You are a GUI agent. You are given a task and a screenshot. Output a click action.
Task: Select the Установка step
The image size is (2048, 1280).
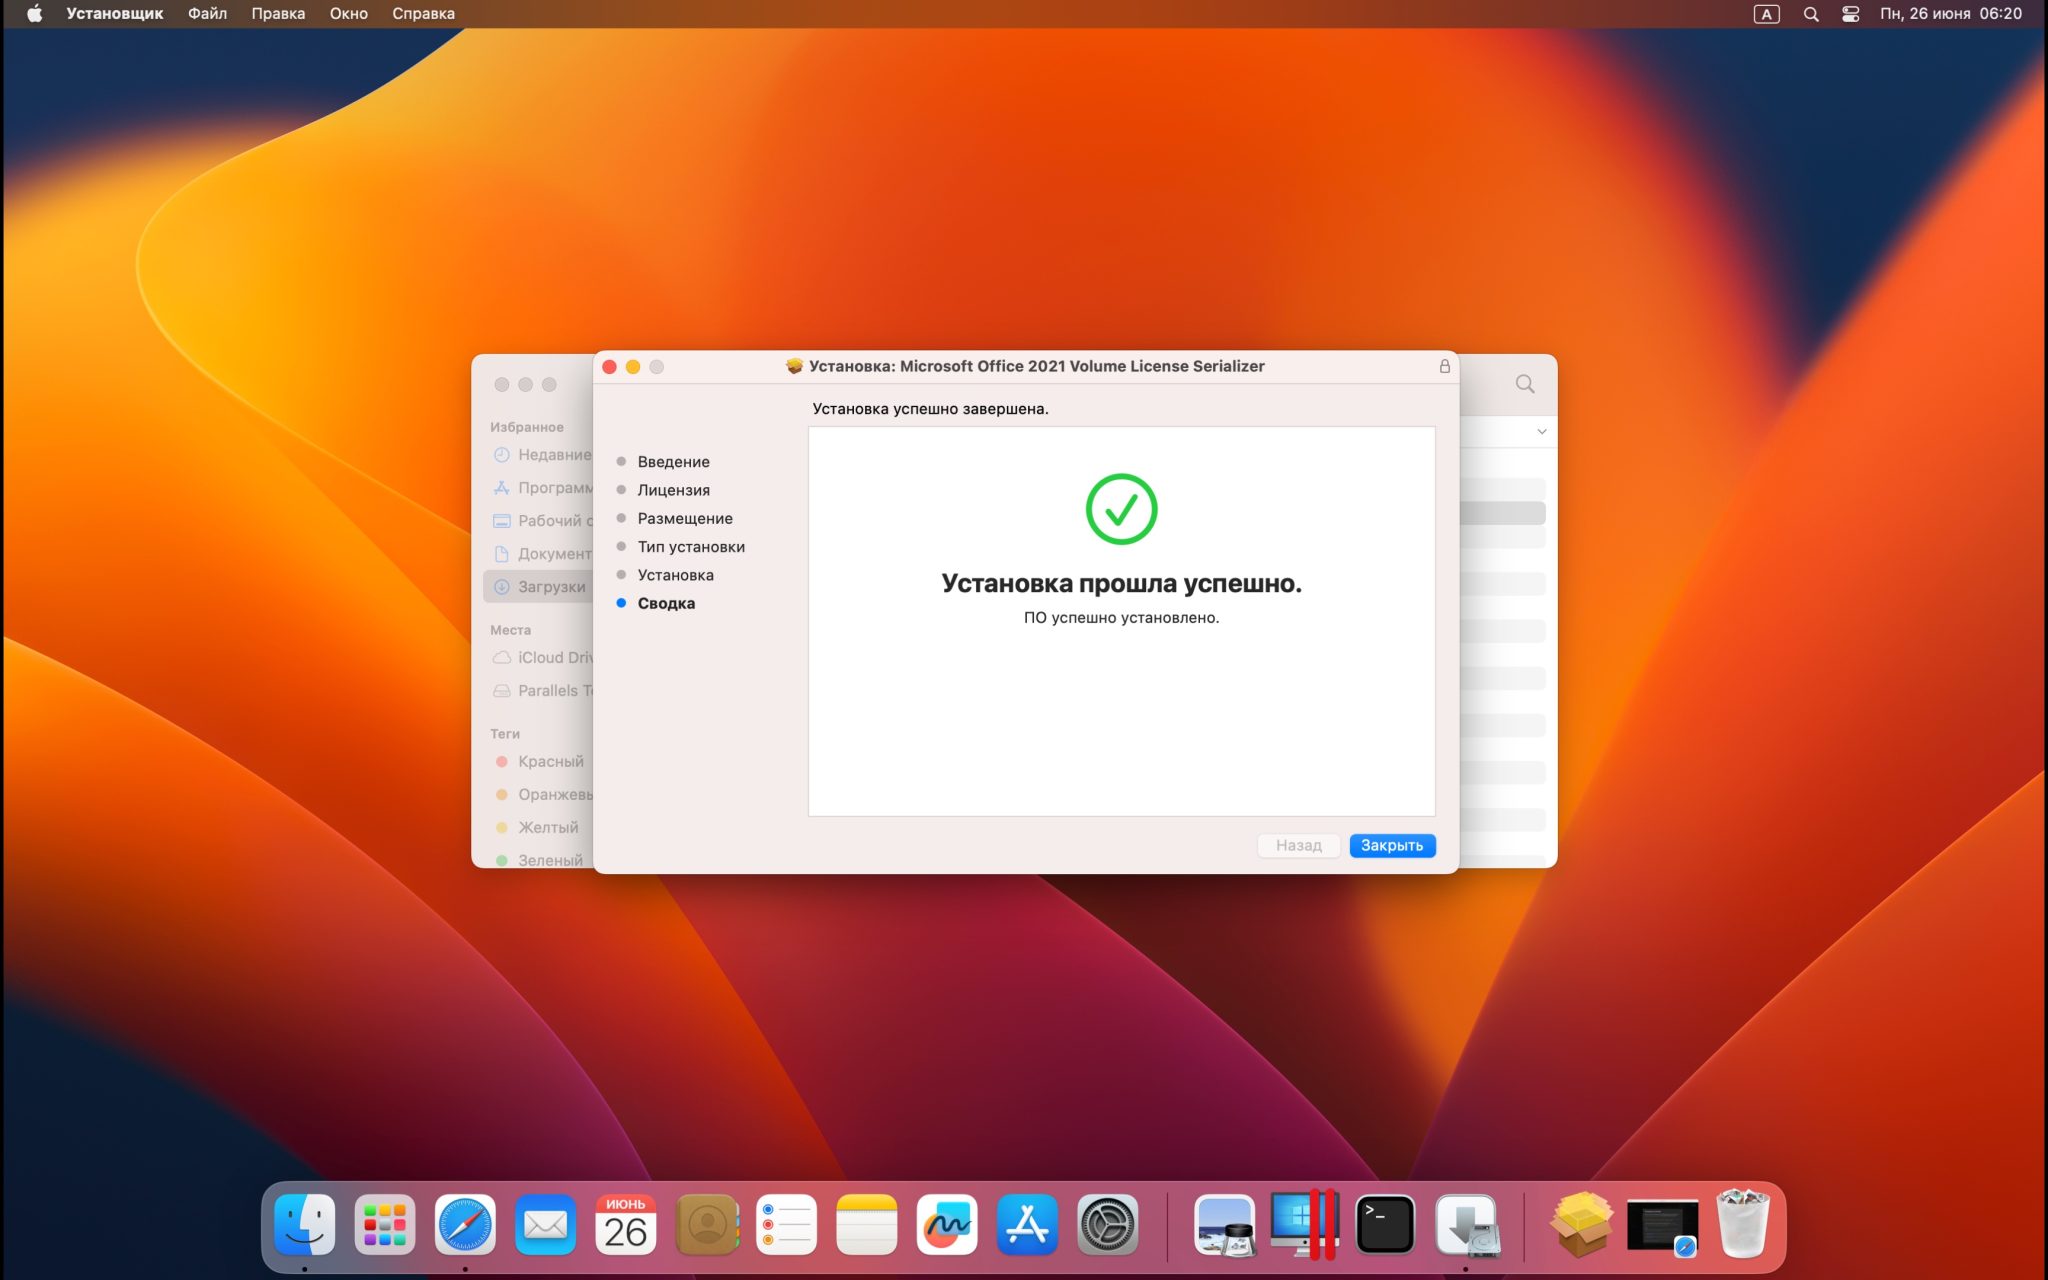coord(675,575)
